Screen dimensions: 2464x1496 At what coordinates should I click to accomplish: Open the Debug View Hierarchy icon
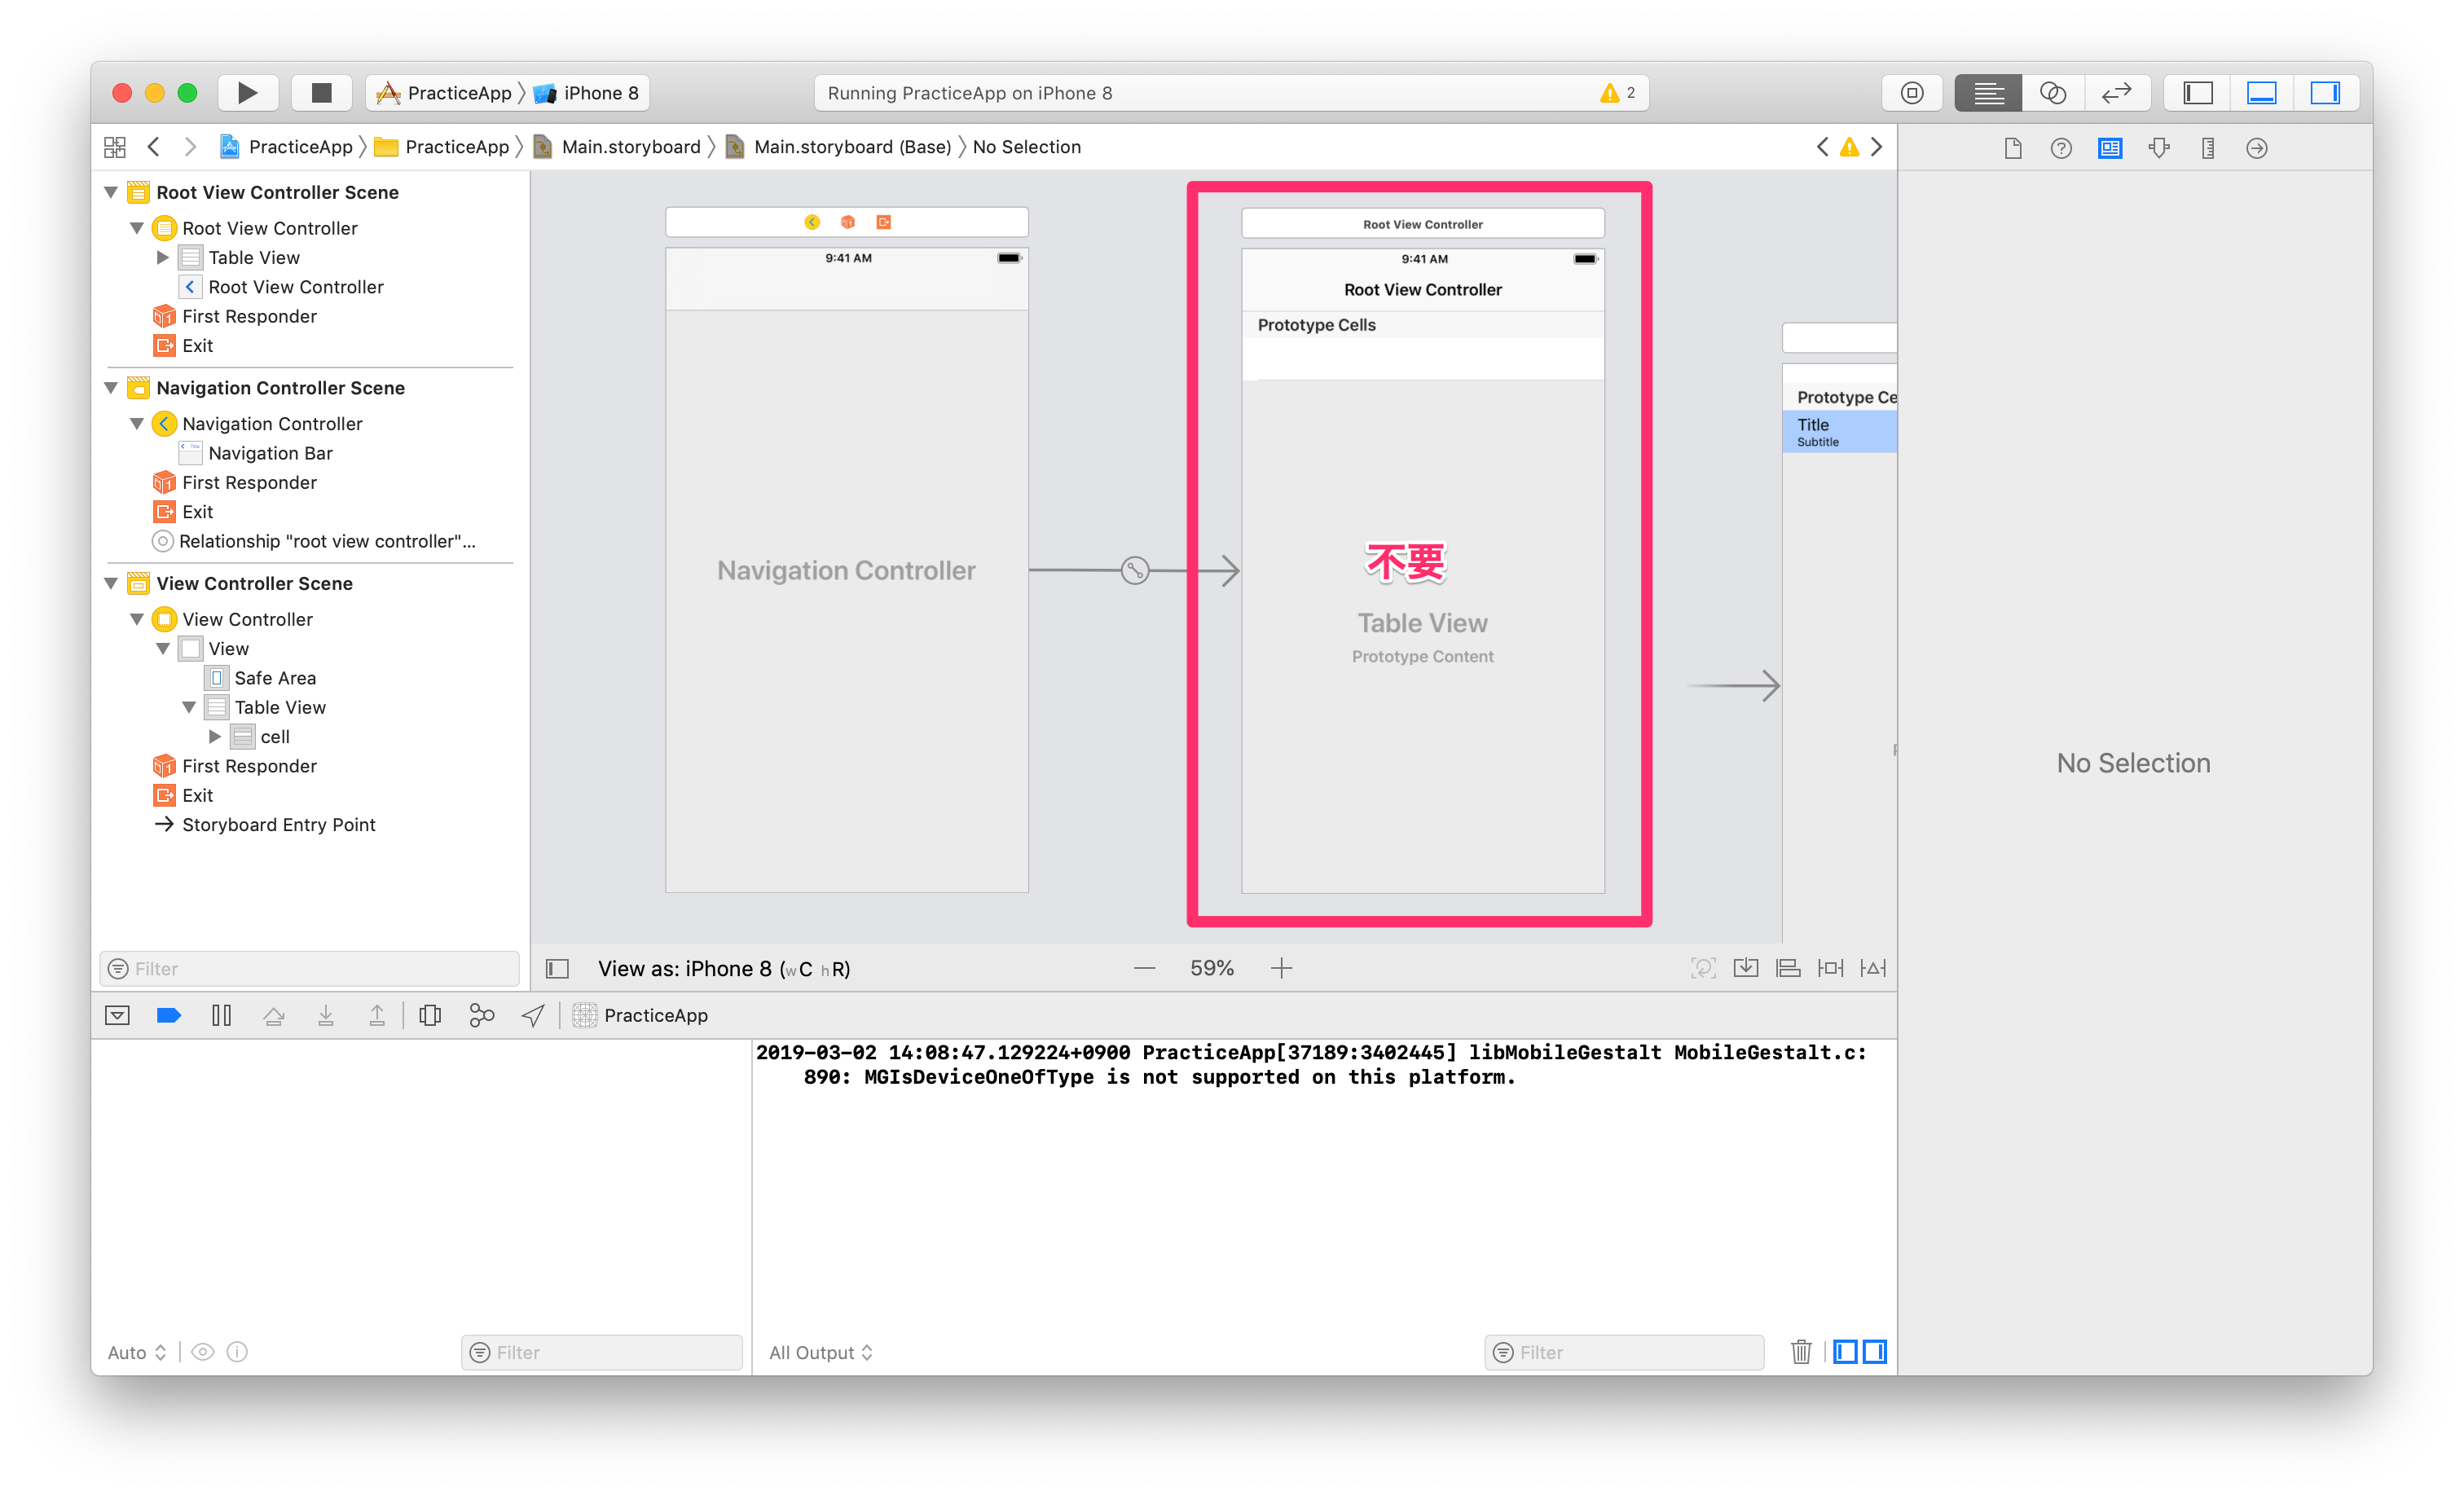[430, 1015]
